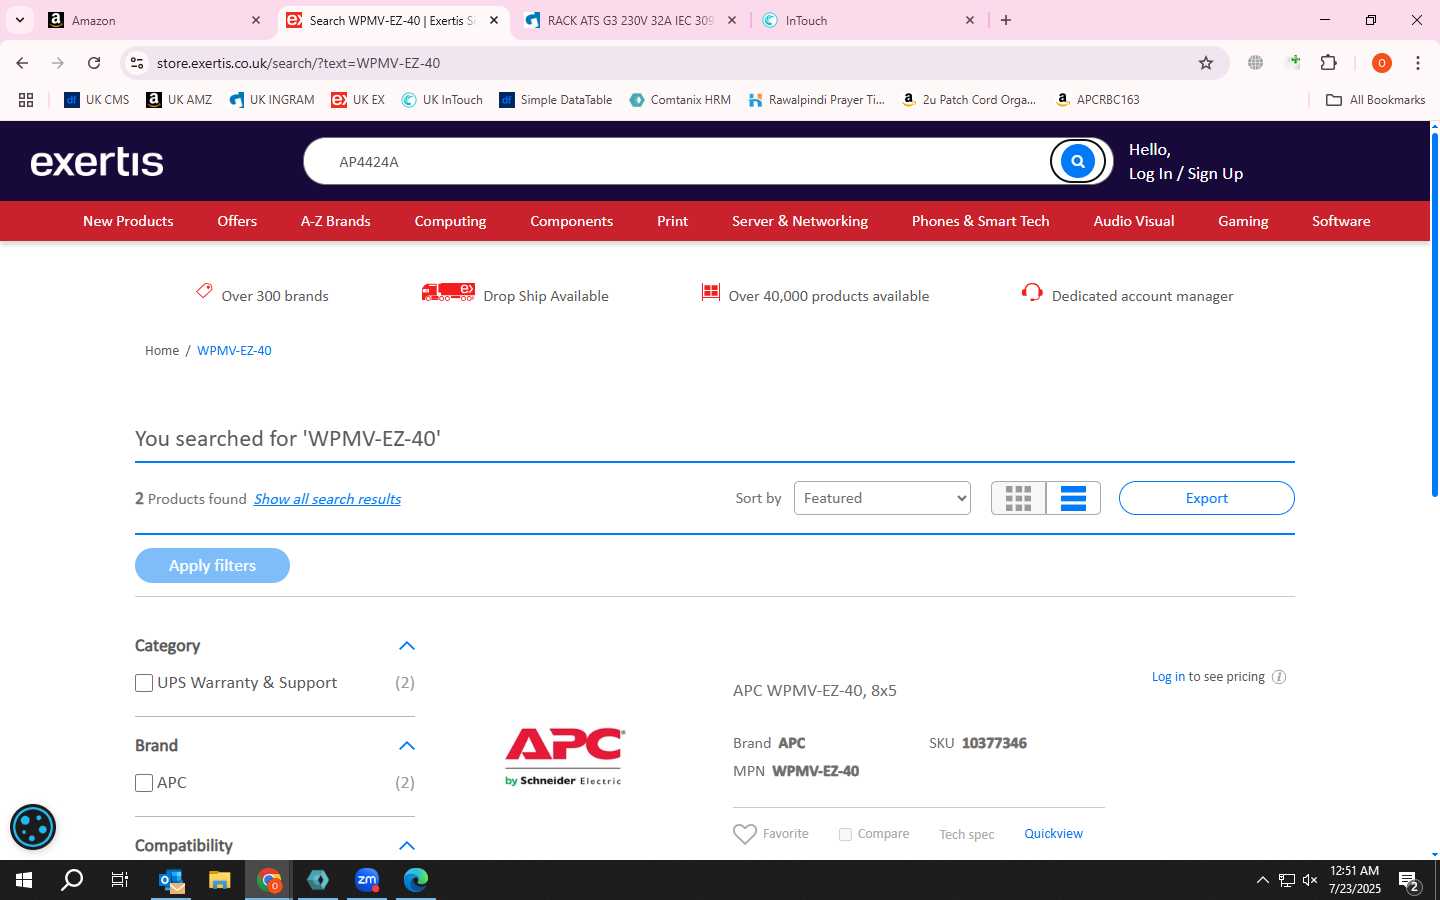
Task: Open the Sort by Featured dropdown
Action: 882,498
